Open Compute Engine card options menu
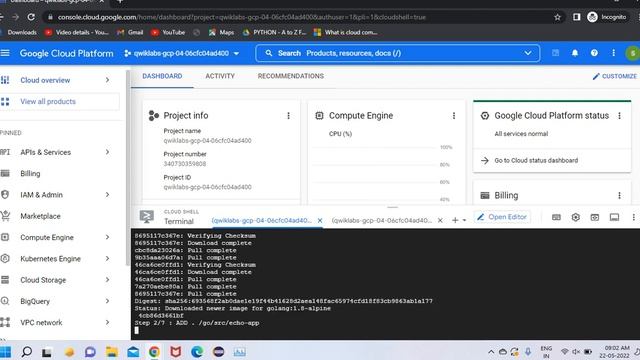 point(454,116)
